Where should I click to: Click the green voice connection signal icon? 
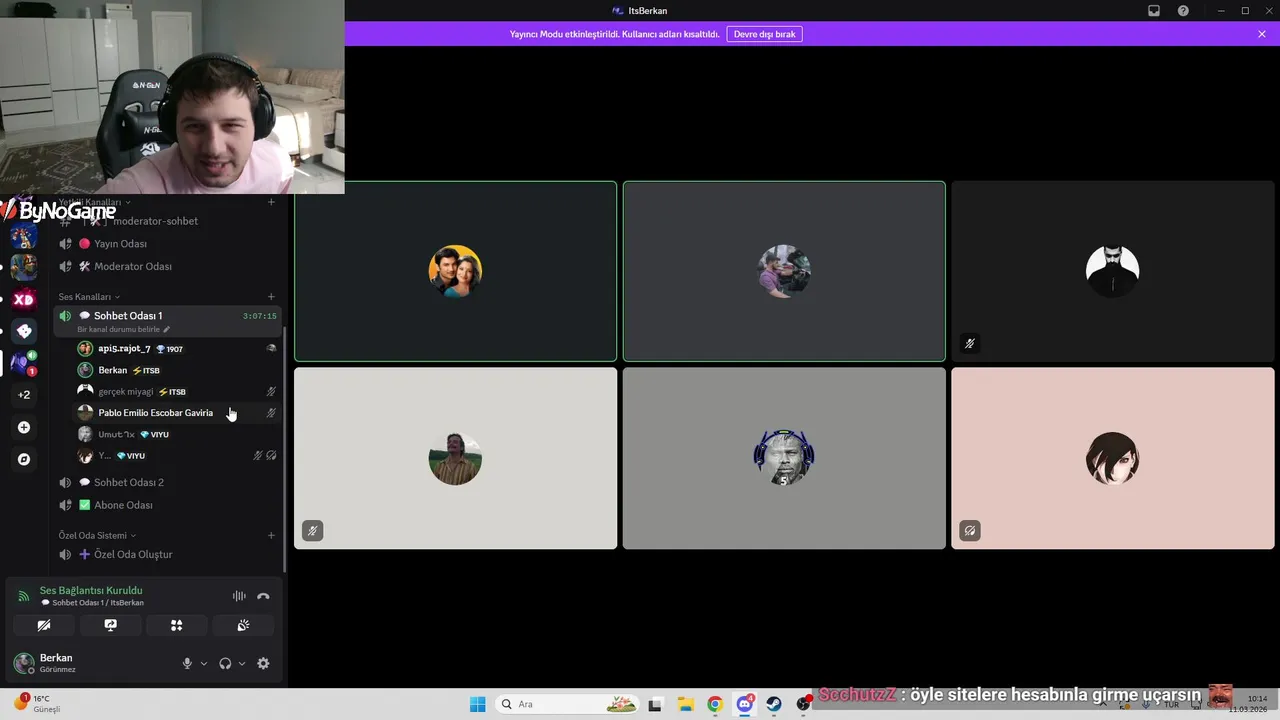pos(24,596)
